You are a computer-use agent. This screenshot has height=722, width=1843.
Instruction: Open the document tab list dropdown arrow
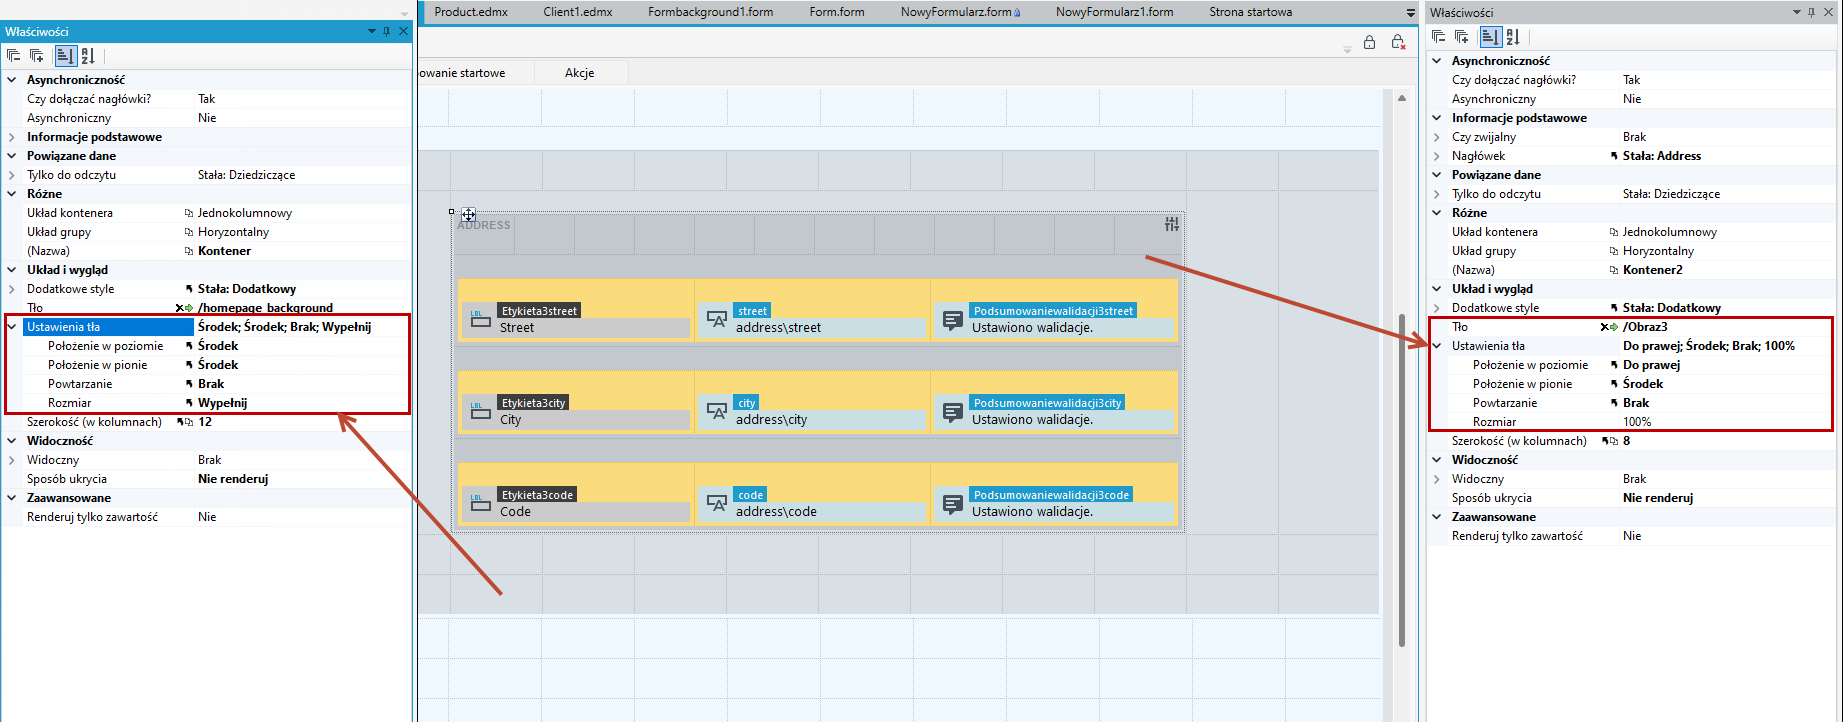1411,12
